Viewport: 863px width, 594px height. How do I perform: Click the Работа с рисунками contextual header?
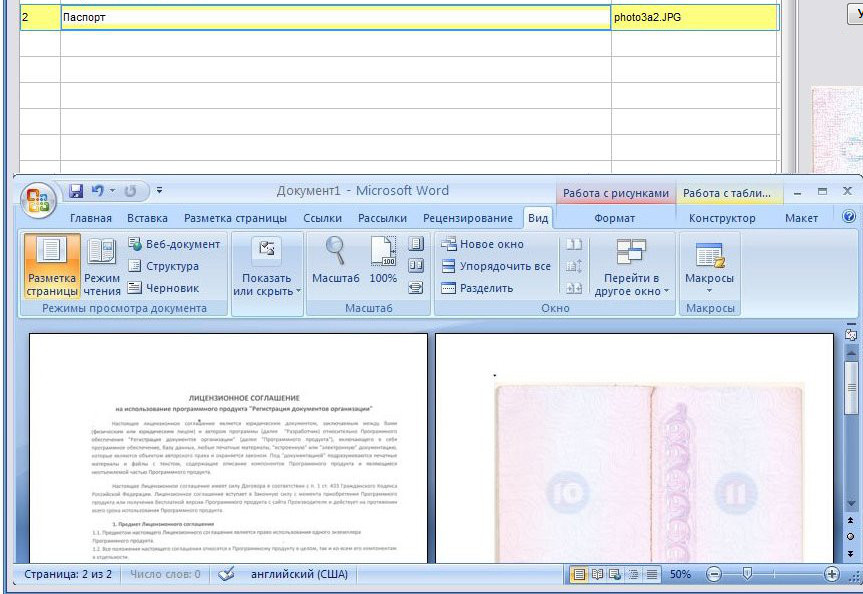point(616,193)
